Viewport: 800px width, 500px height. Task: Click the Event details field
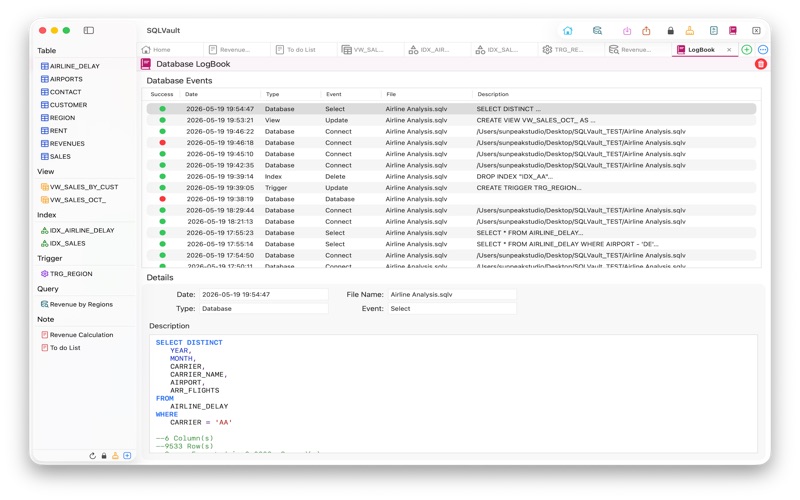pyautogui.click(x=452, y=308)
